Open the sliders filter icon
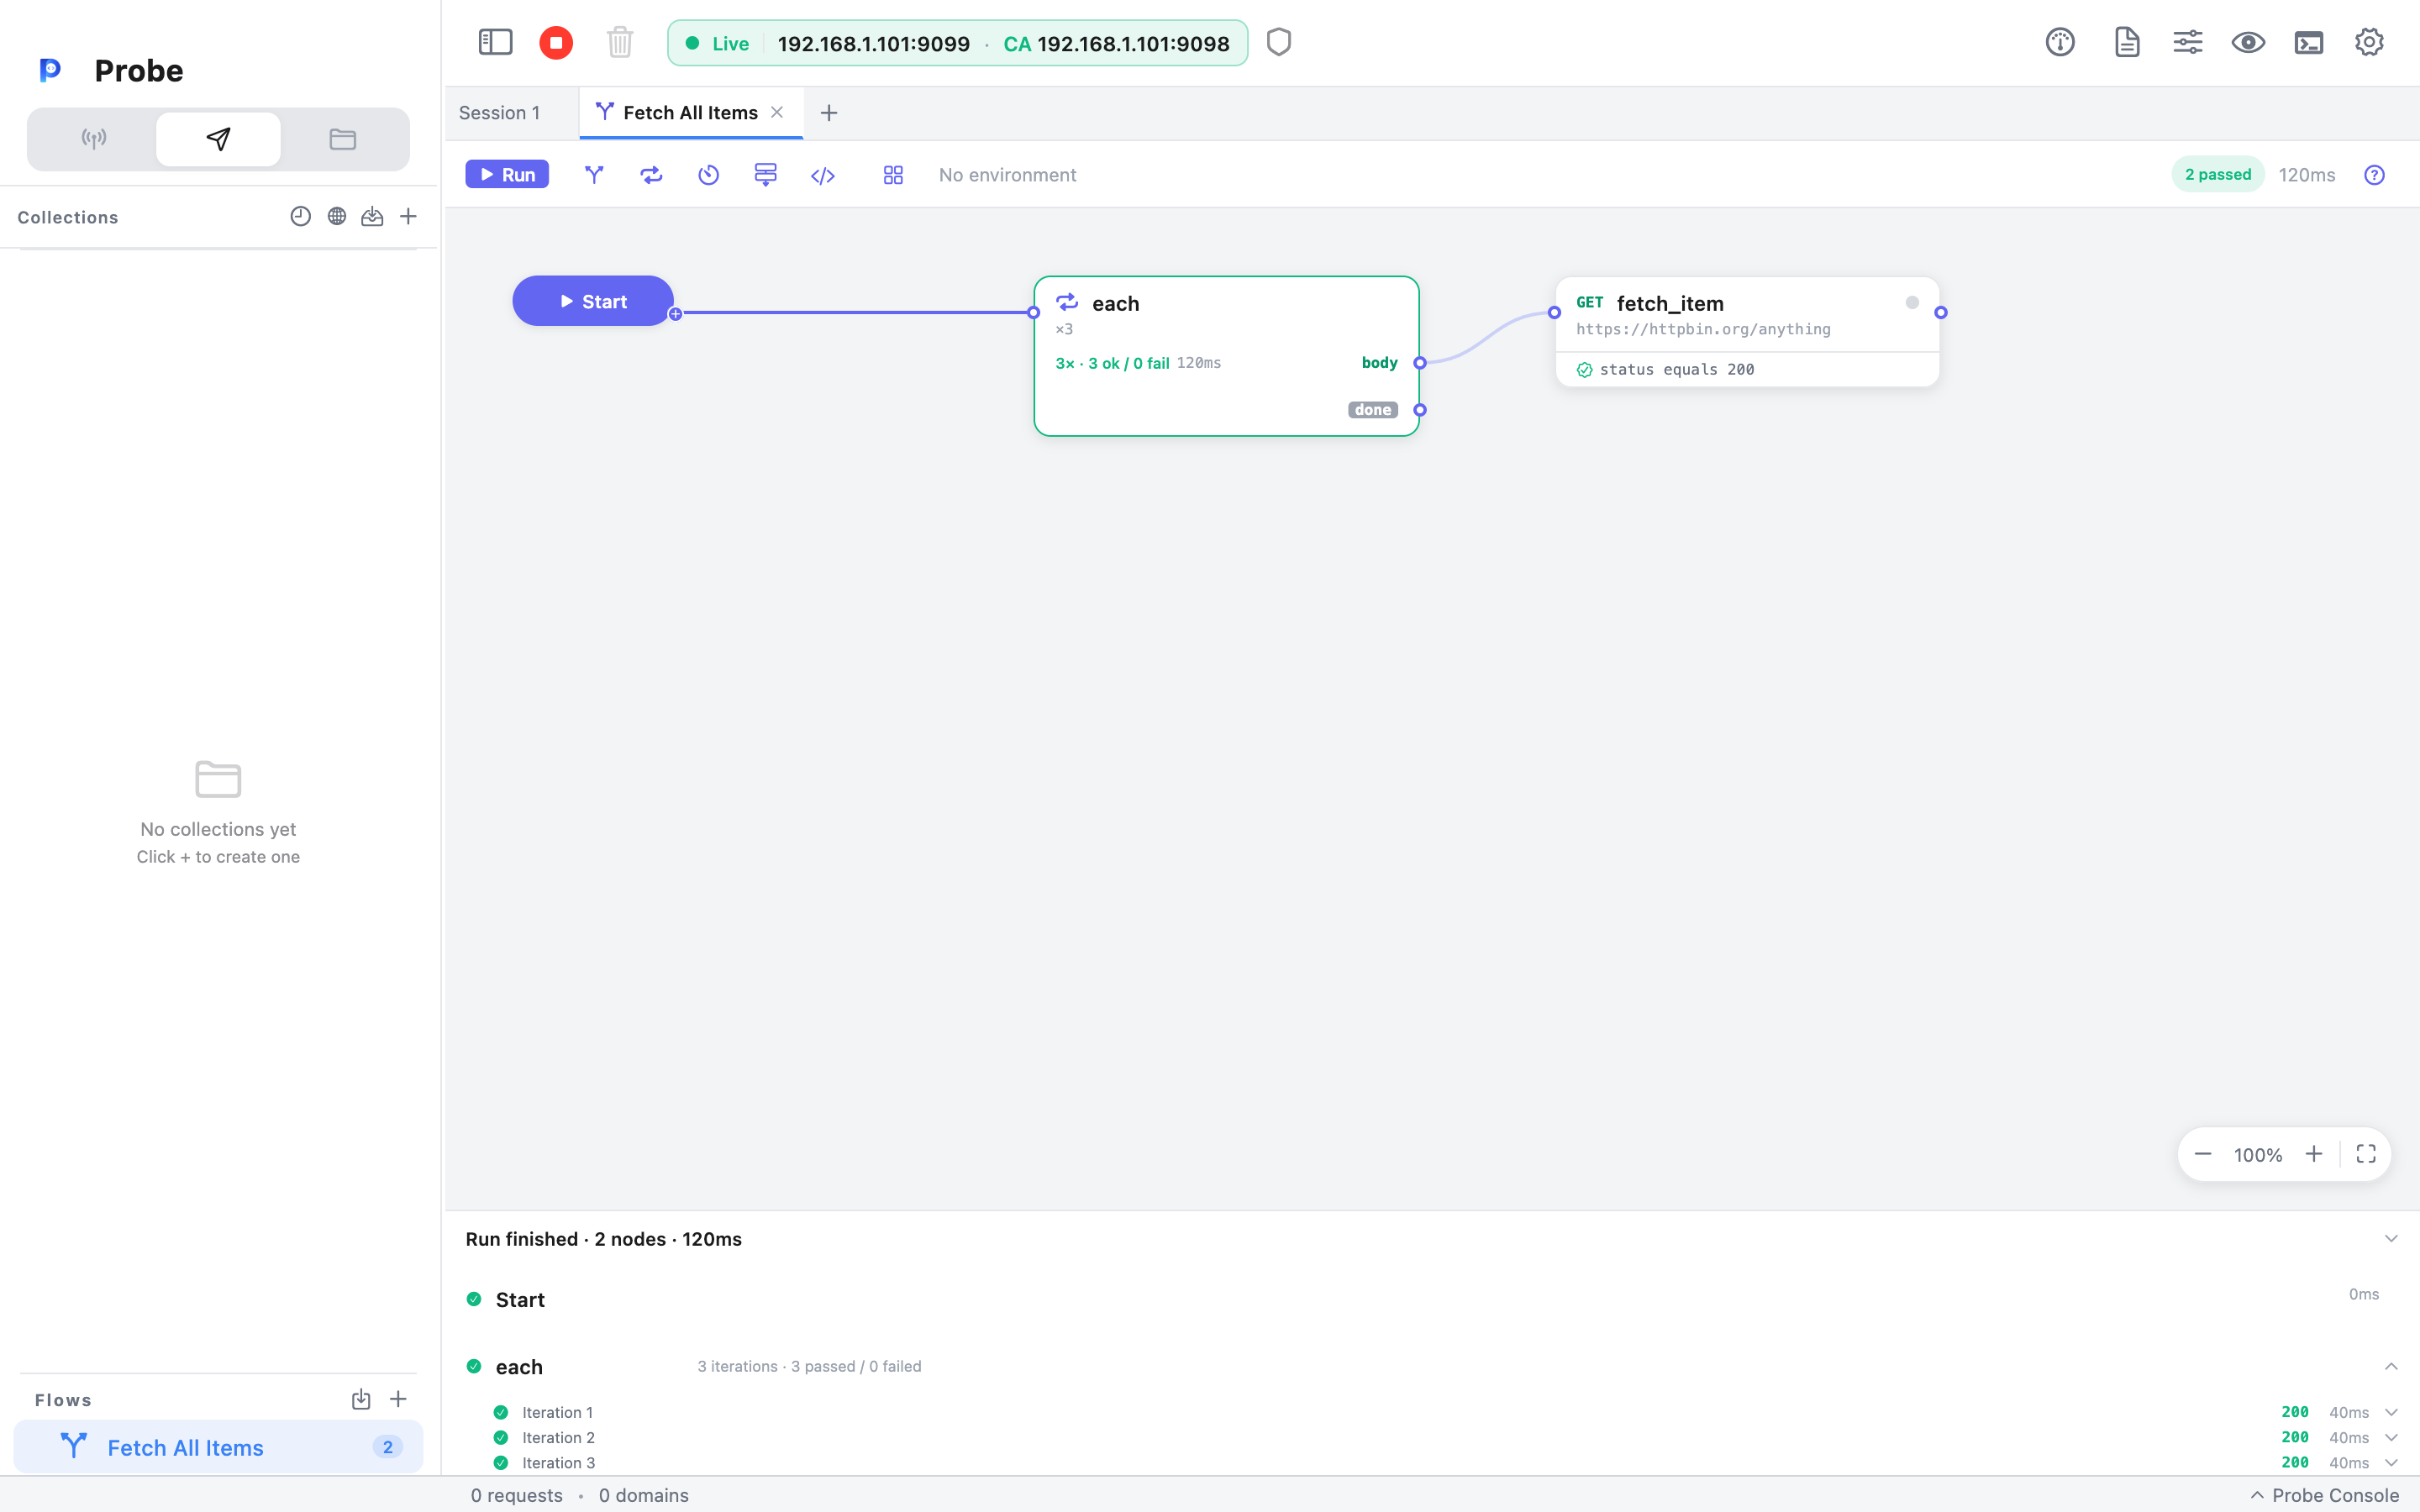 click(x=2188, y=42)
